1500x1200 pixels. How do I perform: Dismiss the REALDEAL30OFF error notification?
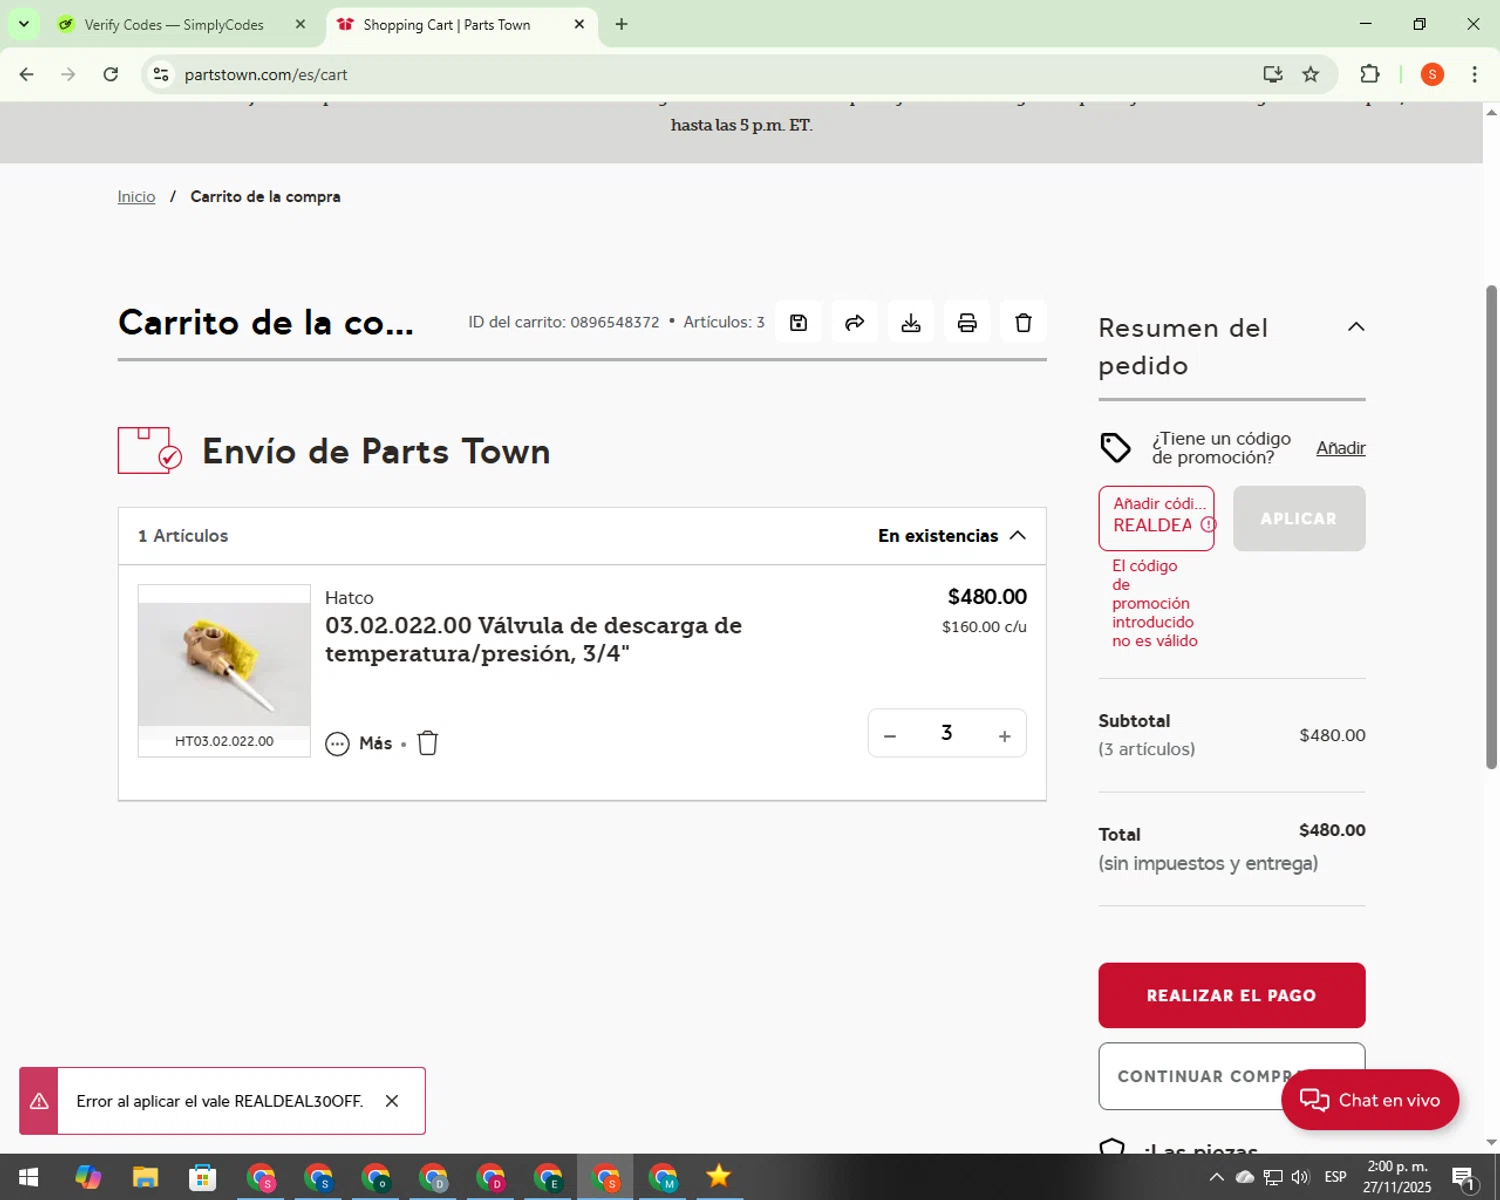click(x=392, y=1101)
